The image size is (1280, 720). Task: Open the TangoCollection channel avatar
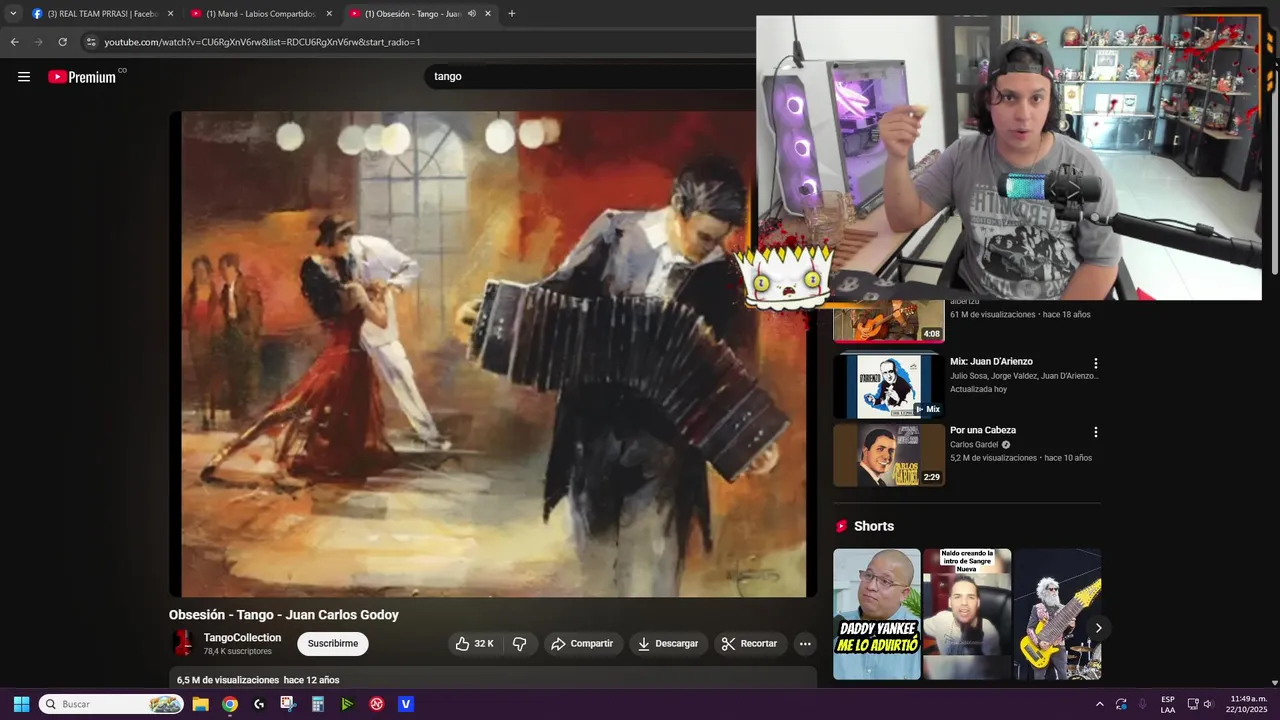click(x=183, y=643)
